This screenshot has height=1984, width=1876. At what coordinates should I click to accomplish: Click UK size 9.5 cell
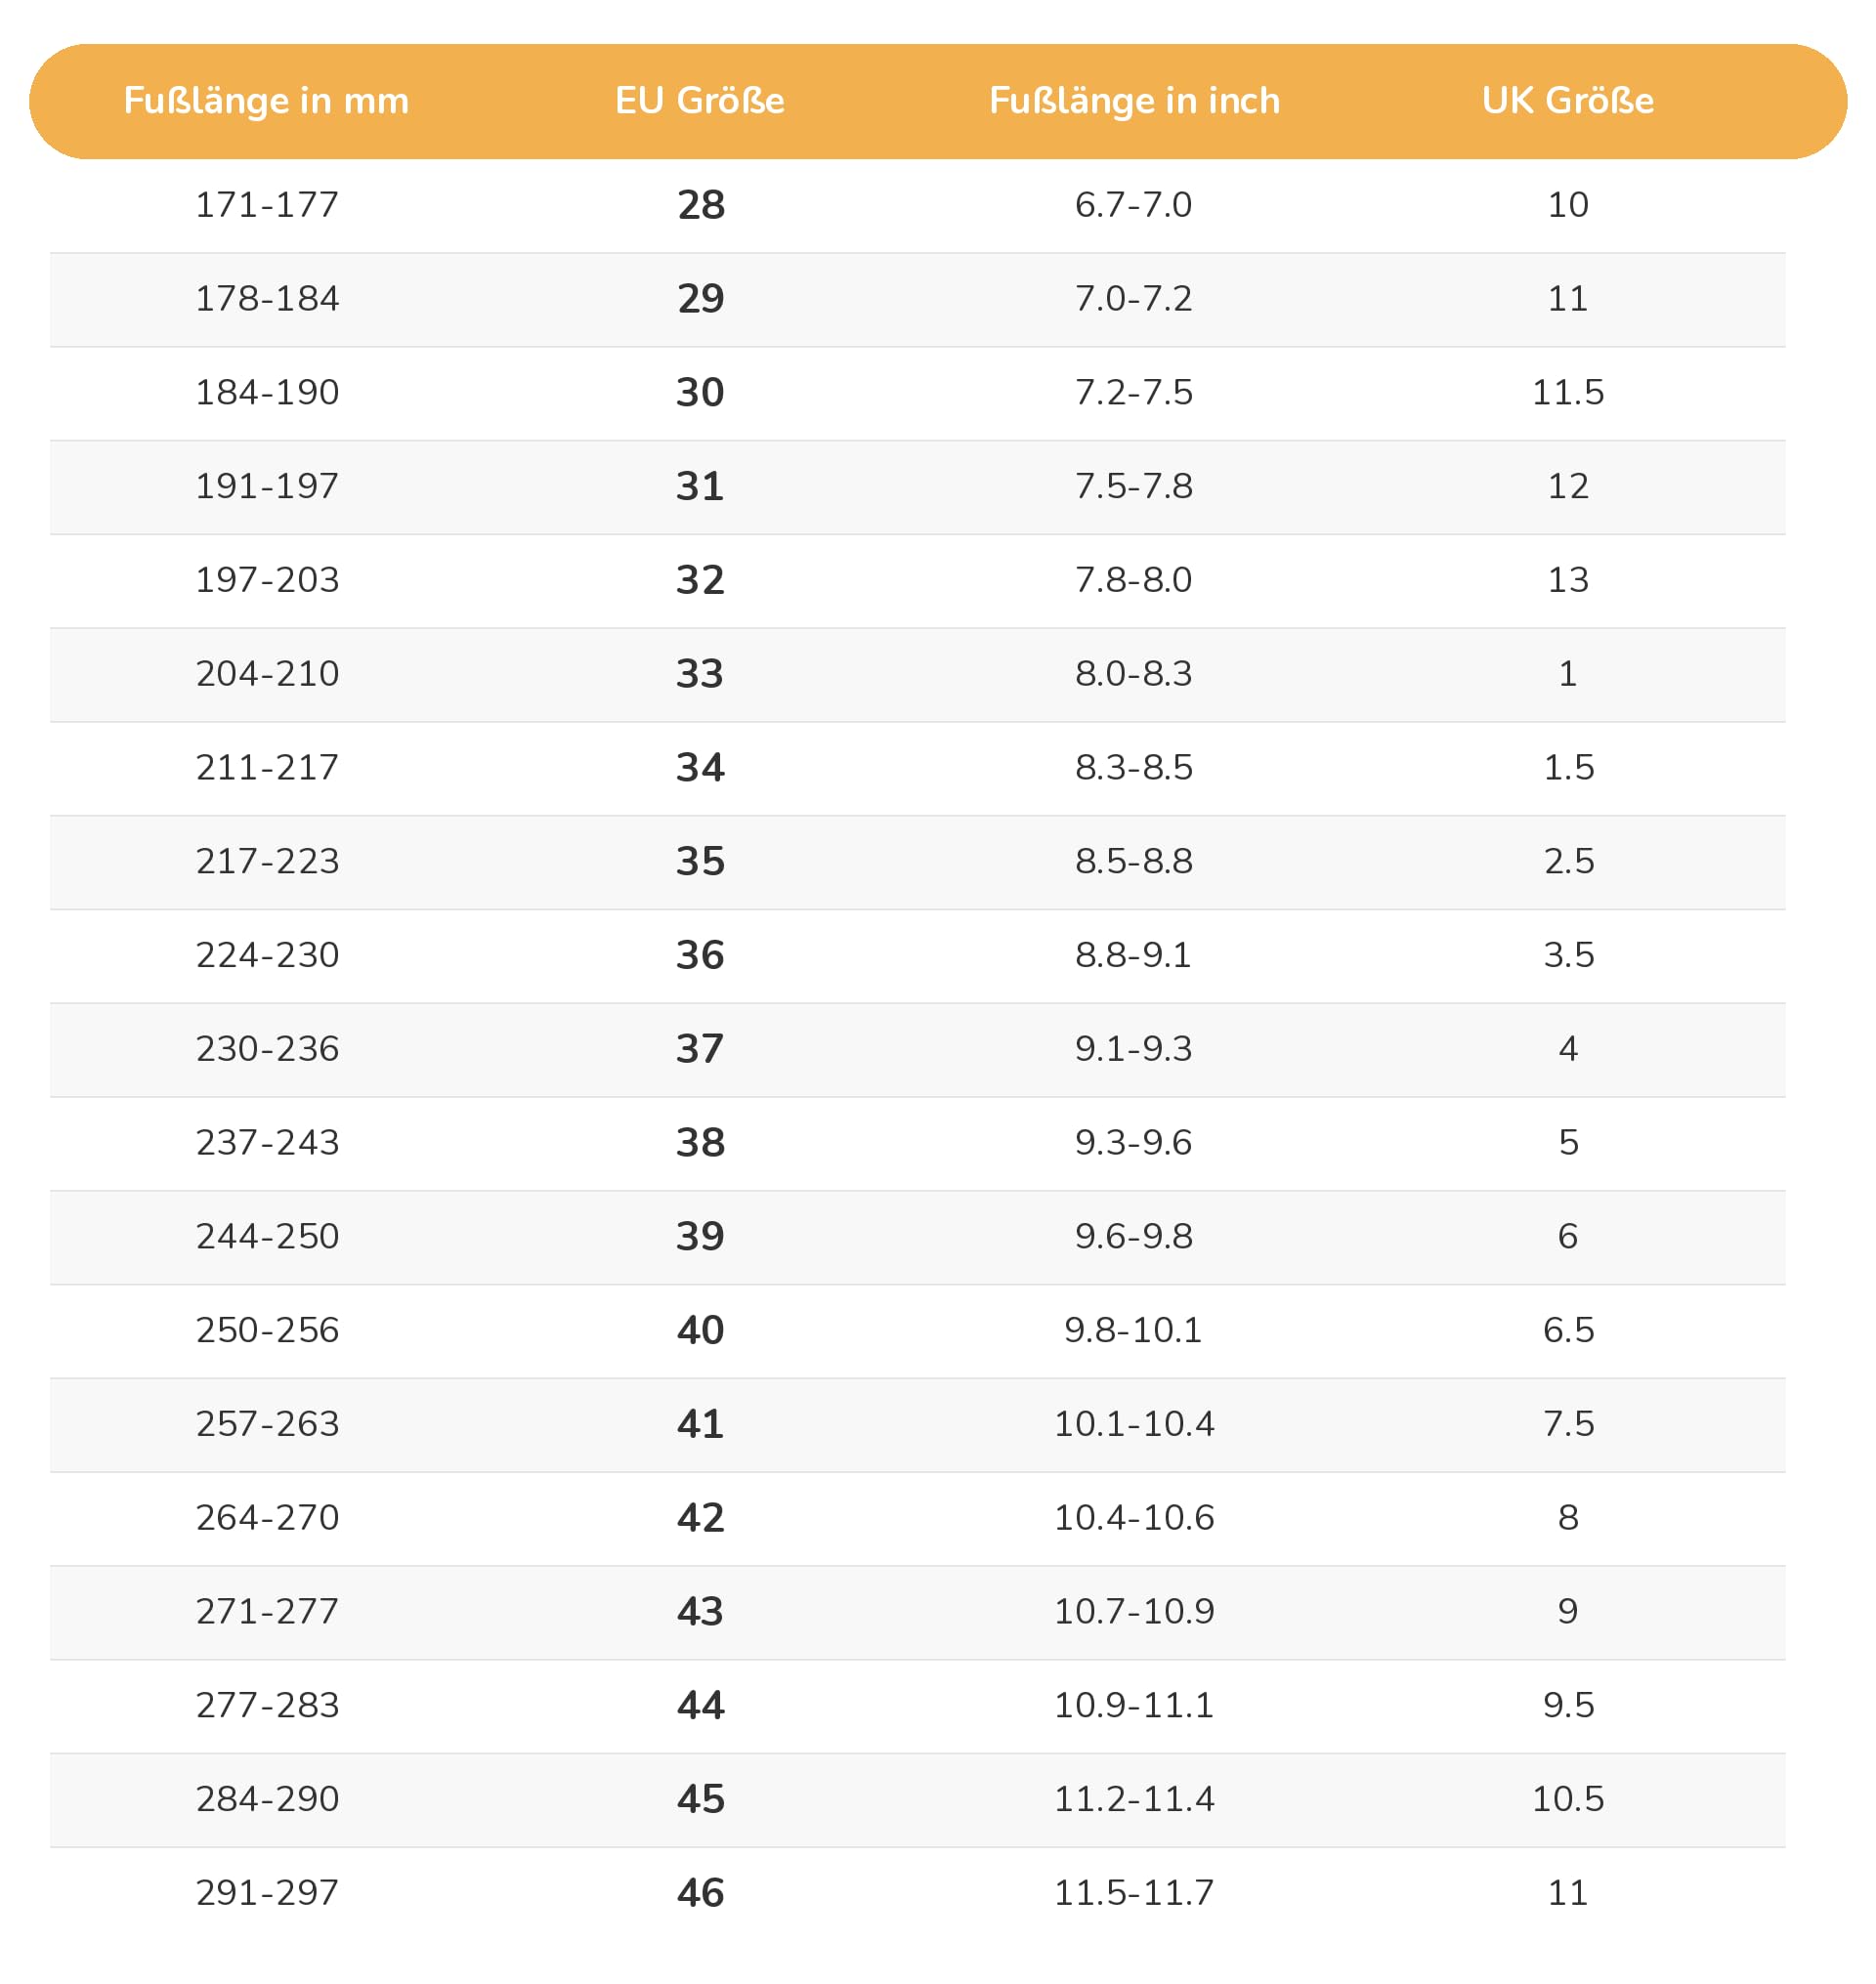coord(1568,1704)
